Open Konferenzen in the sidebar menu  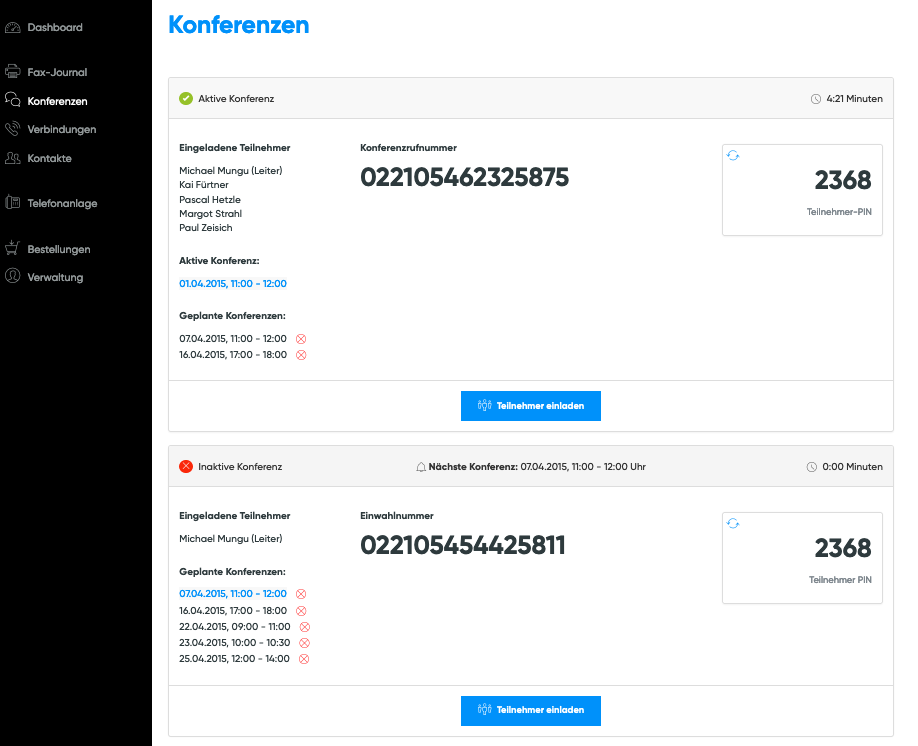[x=57, y=101]
